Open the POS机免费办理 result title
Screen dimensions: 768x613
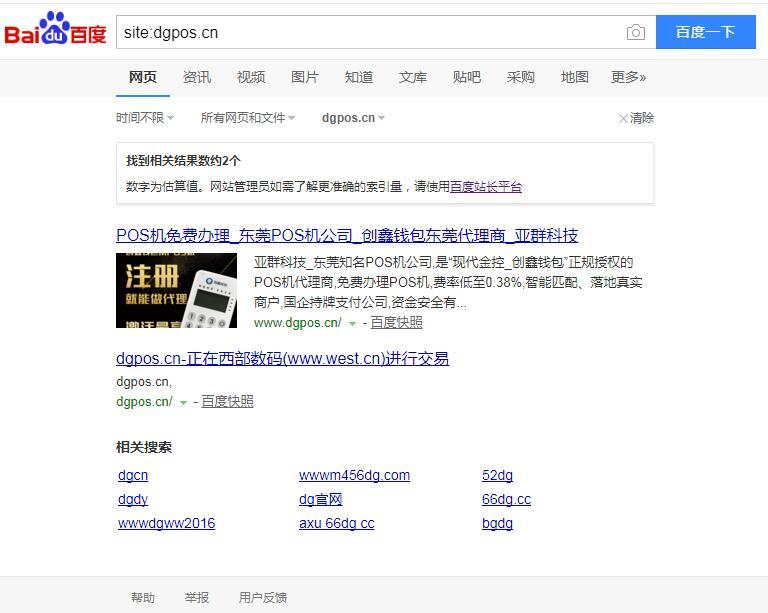(x=347, y=236)
